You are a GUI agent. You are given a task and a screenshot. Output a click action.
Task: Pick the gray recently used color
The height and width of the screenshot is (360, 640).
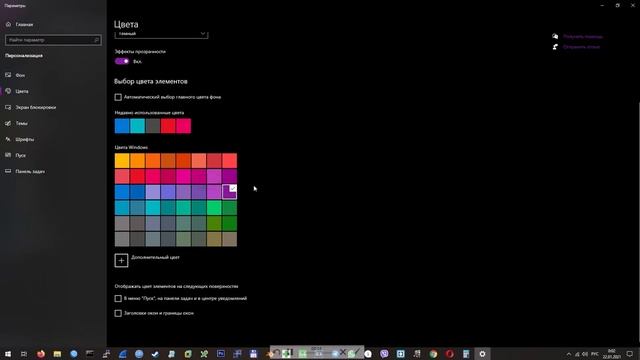pos(153,126)
